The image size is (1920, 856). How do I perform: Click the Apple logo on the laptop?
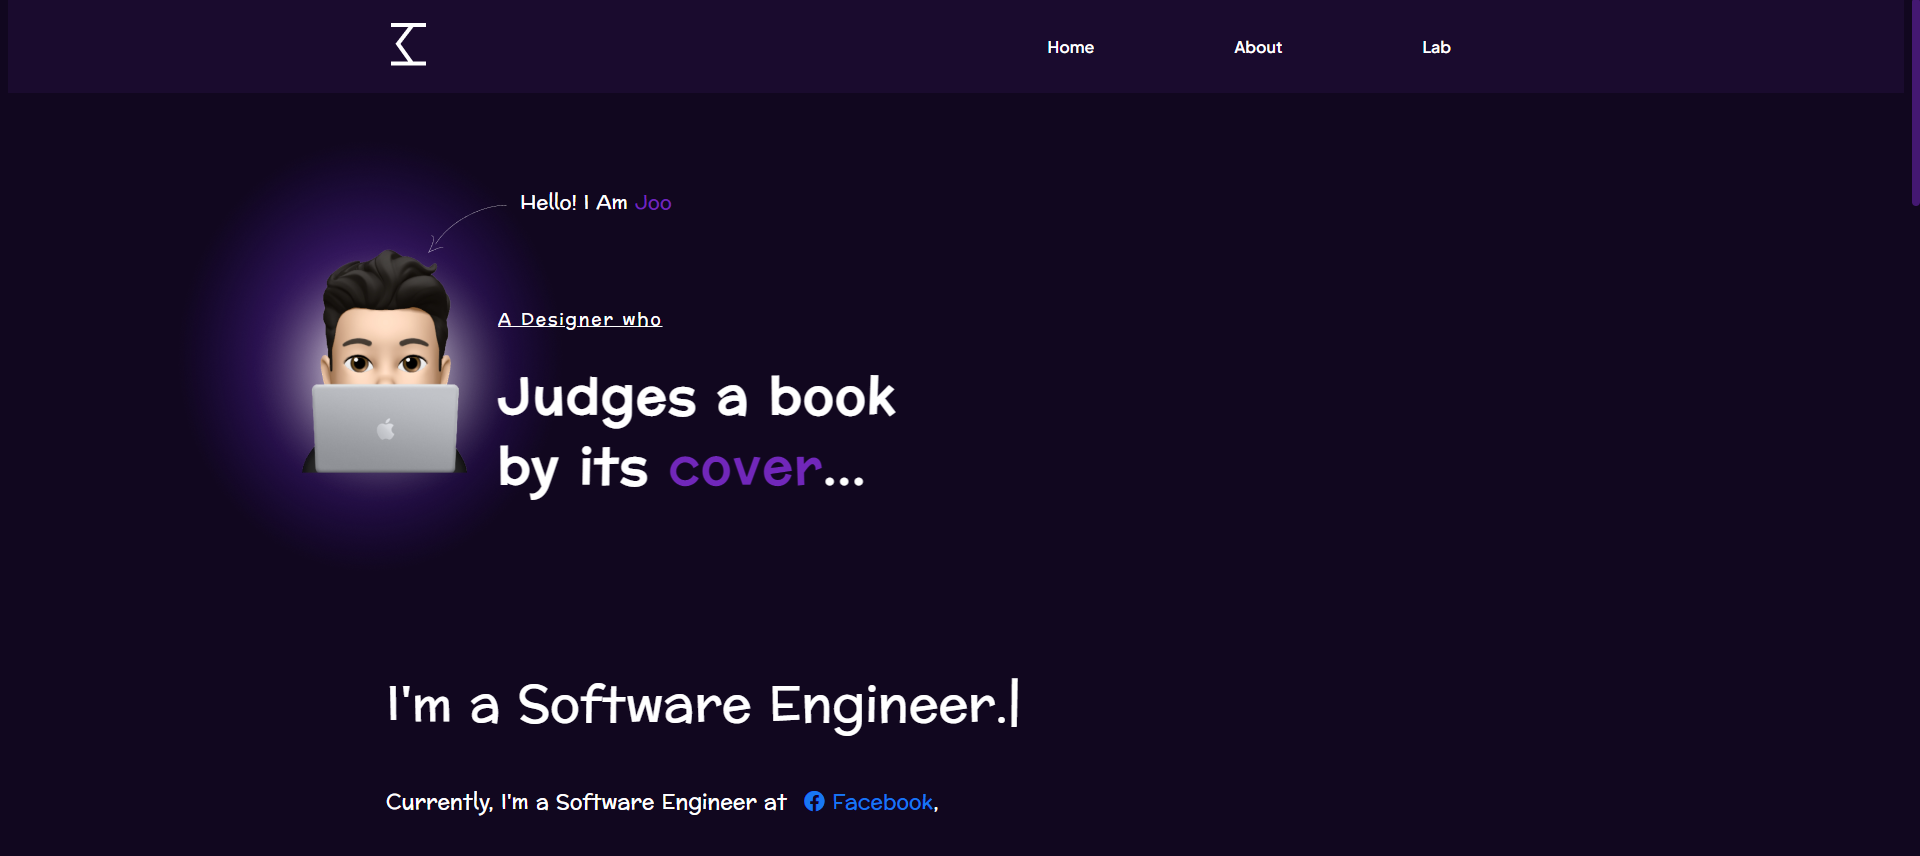[385, 430]
